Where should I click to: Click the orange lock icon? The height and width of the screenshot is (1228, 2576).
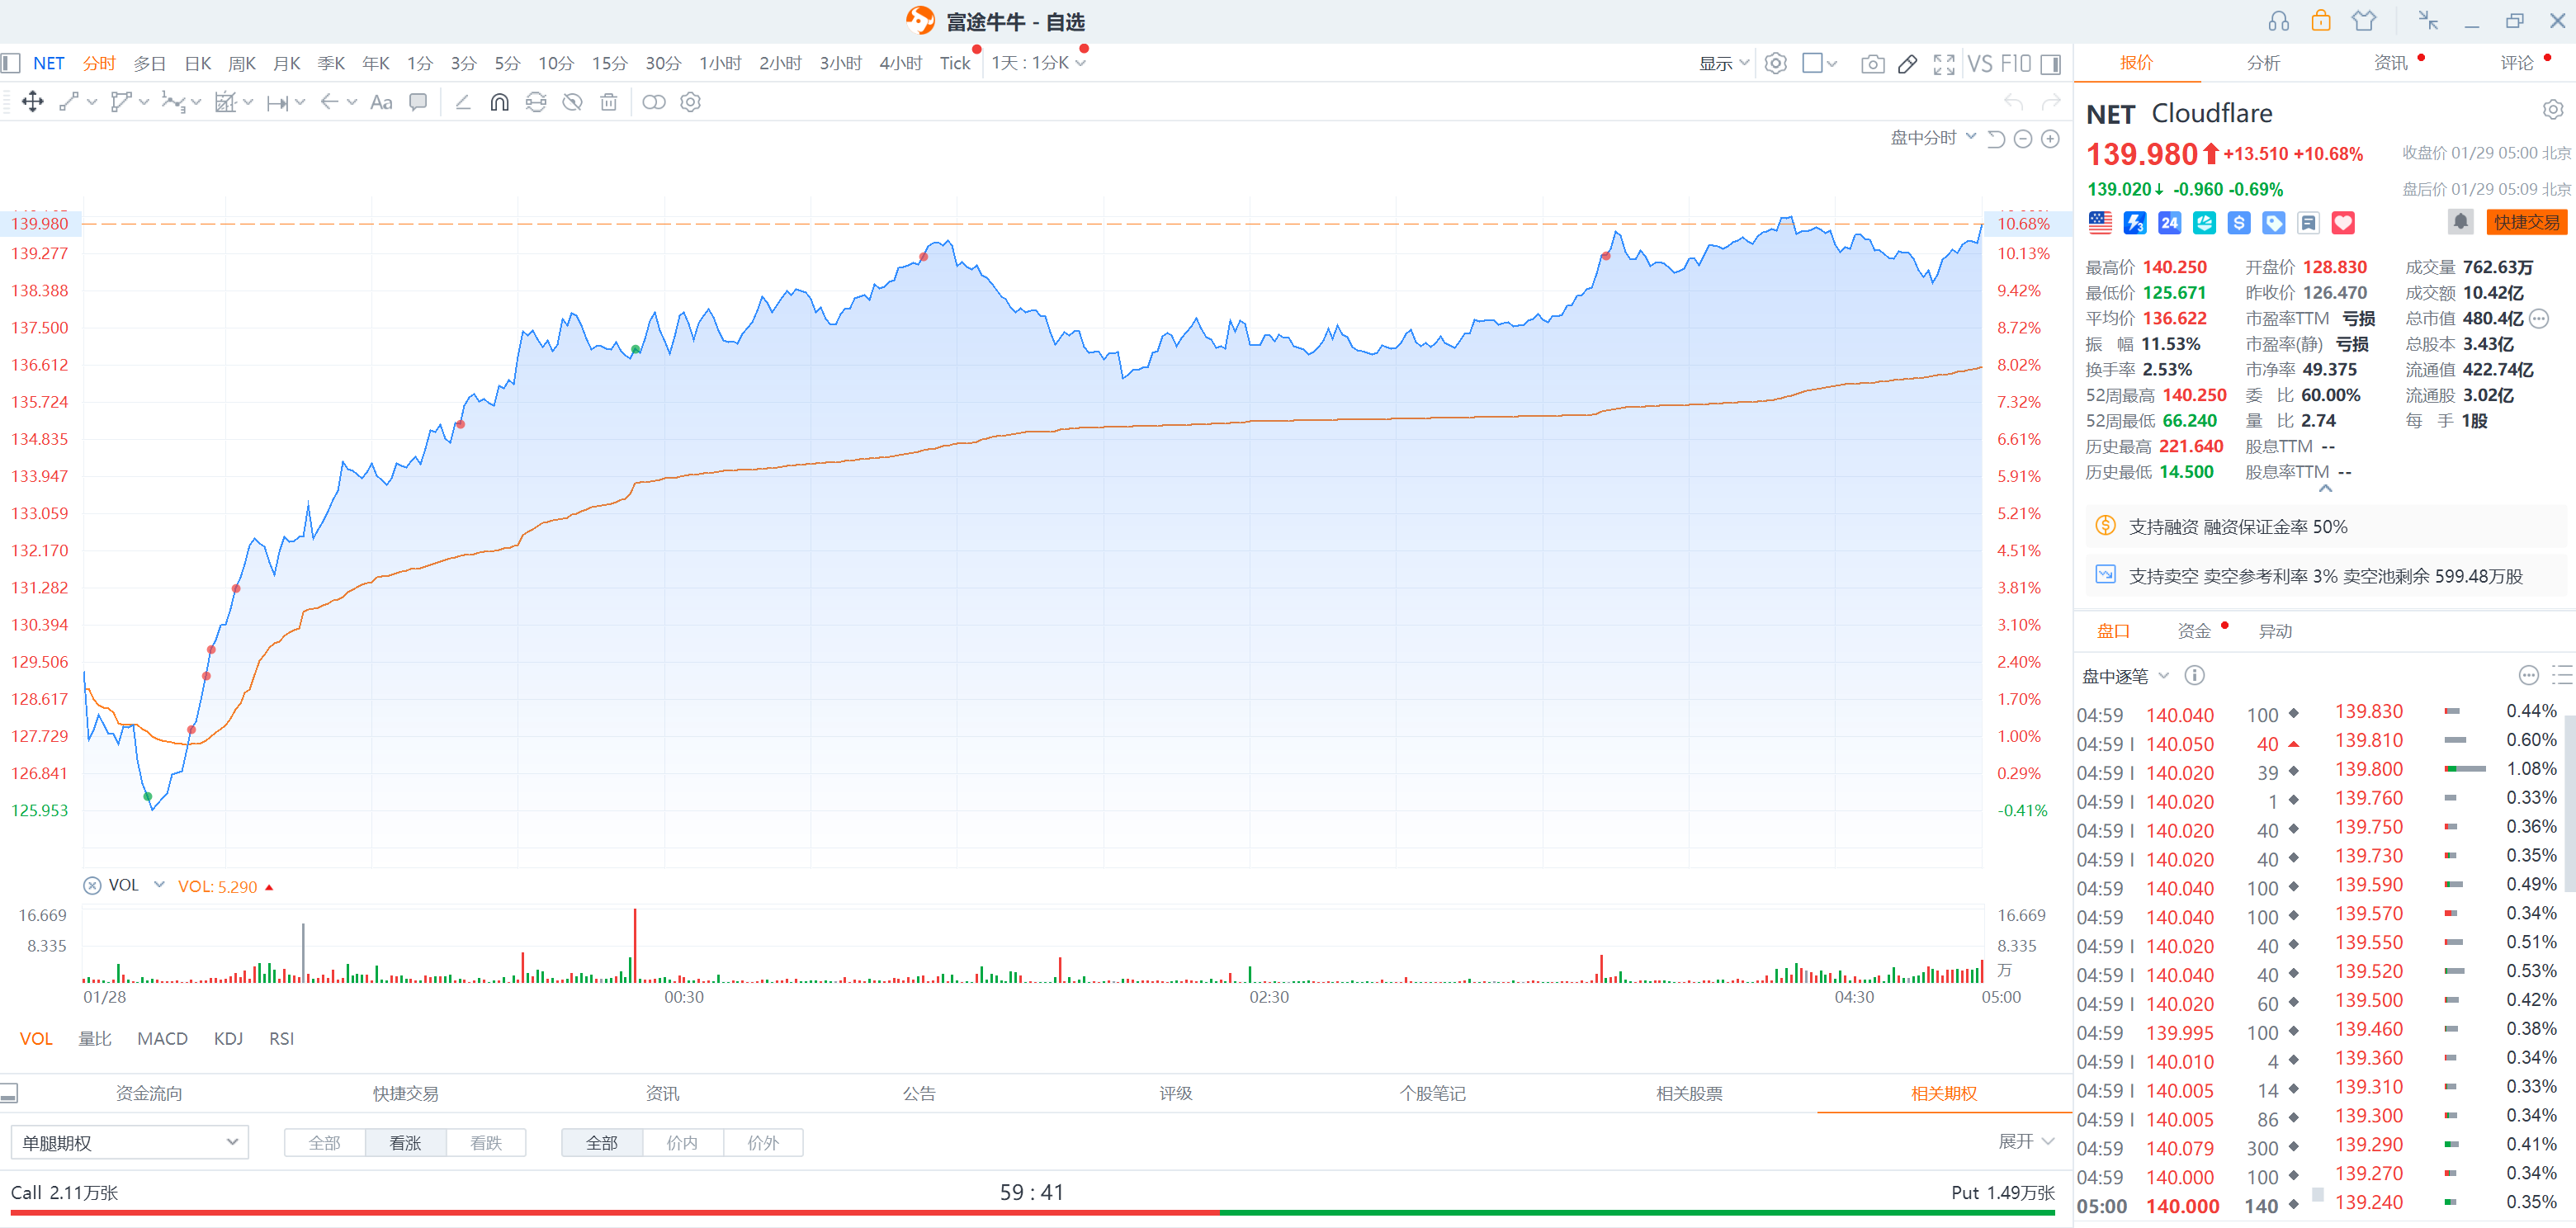pyautogui.click(x=2321, y=21)
